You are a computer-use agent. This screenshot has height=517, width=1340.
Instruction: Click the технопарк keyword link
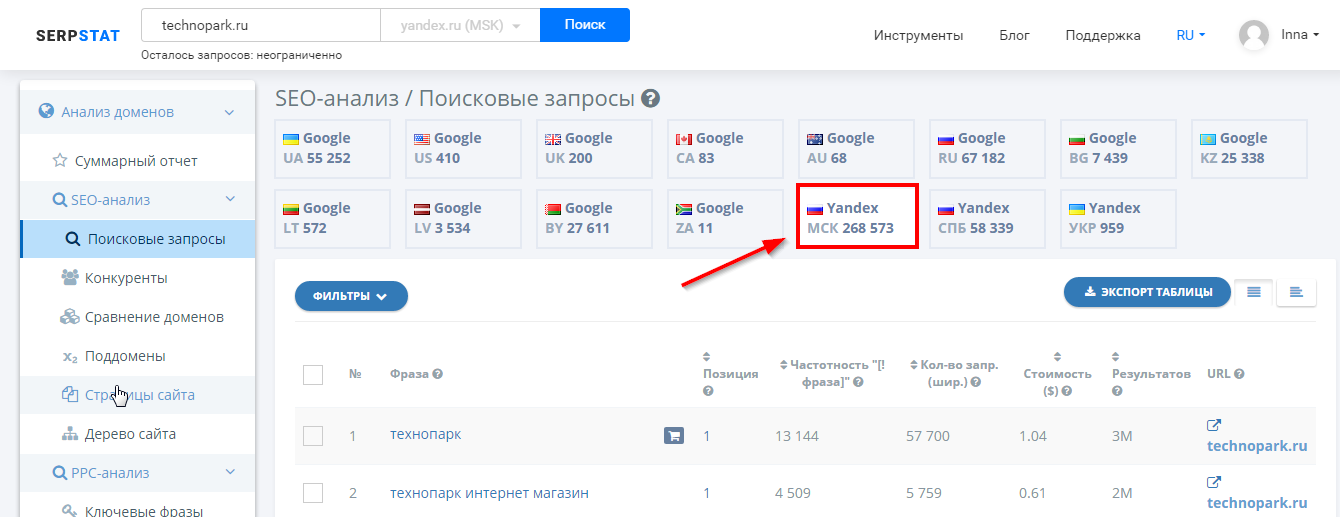pos(425,434)
